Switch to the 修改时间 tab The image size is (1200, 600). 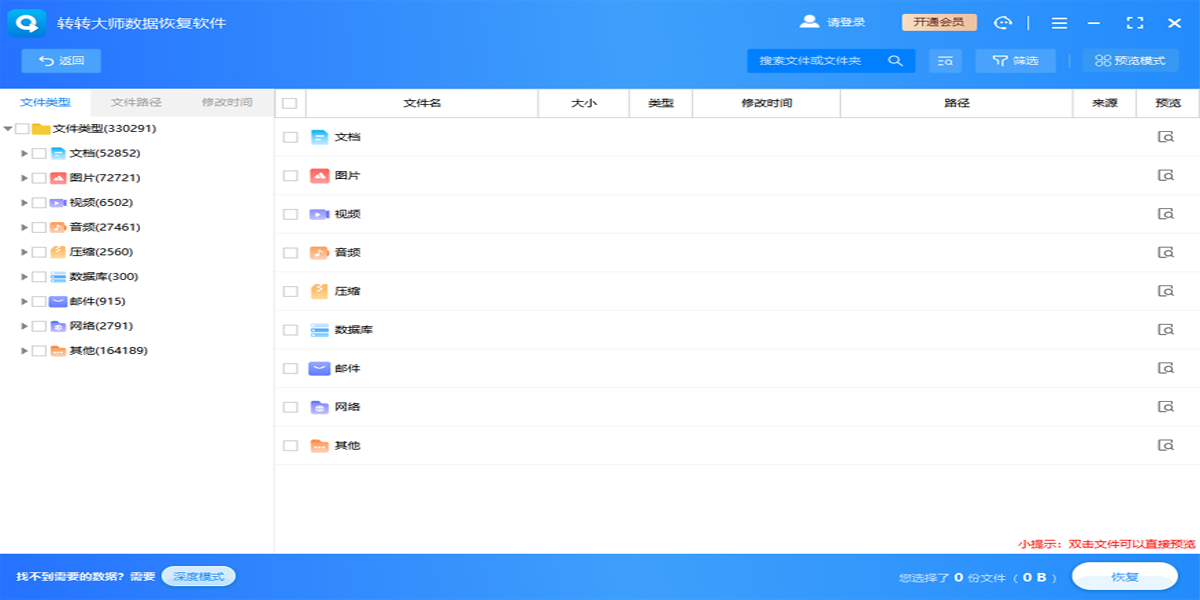tap(227, 102)
